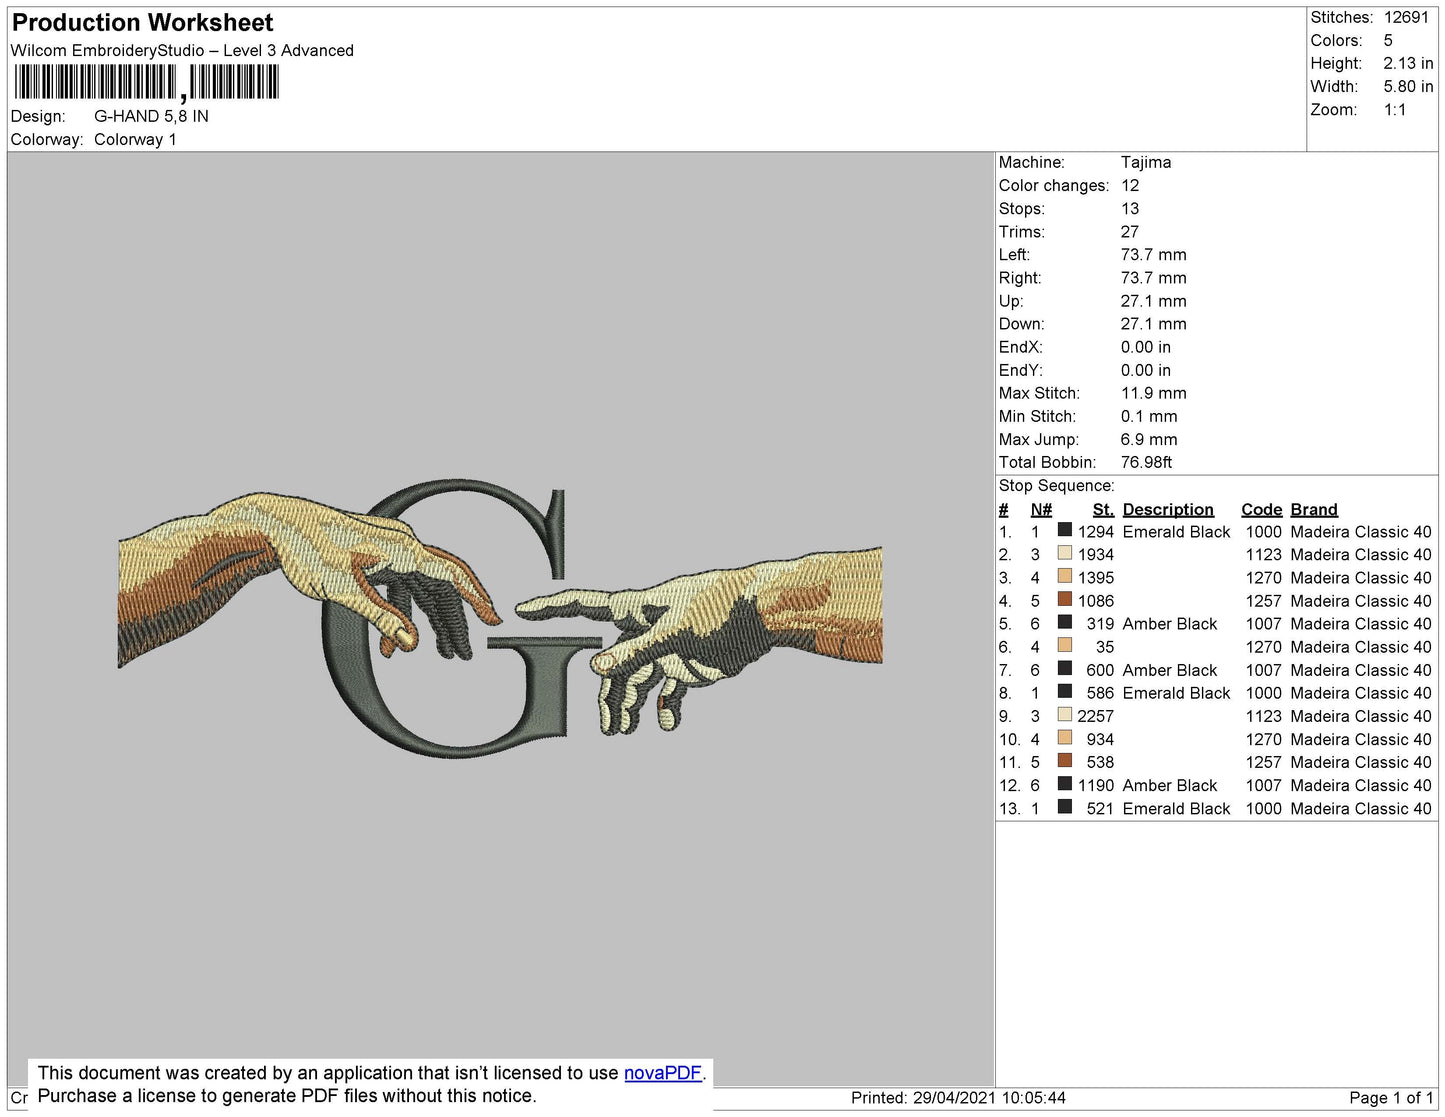
Task: Click the Stitches value 12691
Action: point(1406,17)
